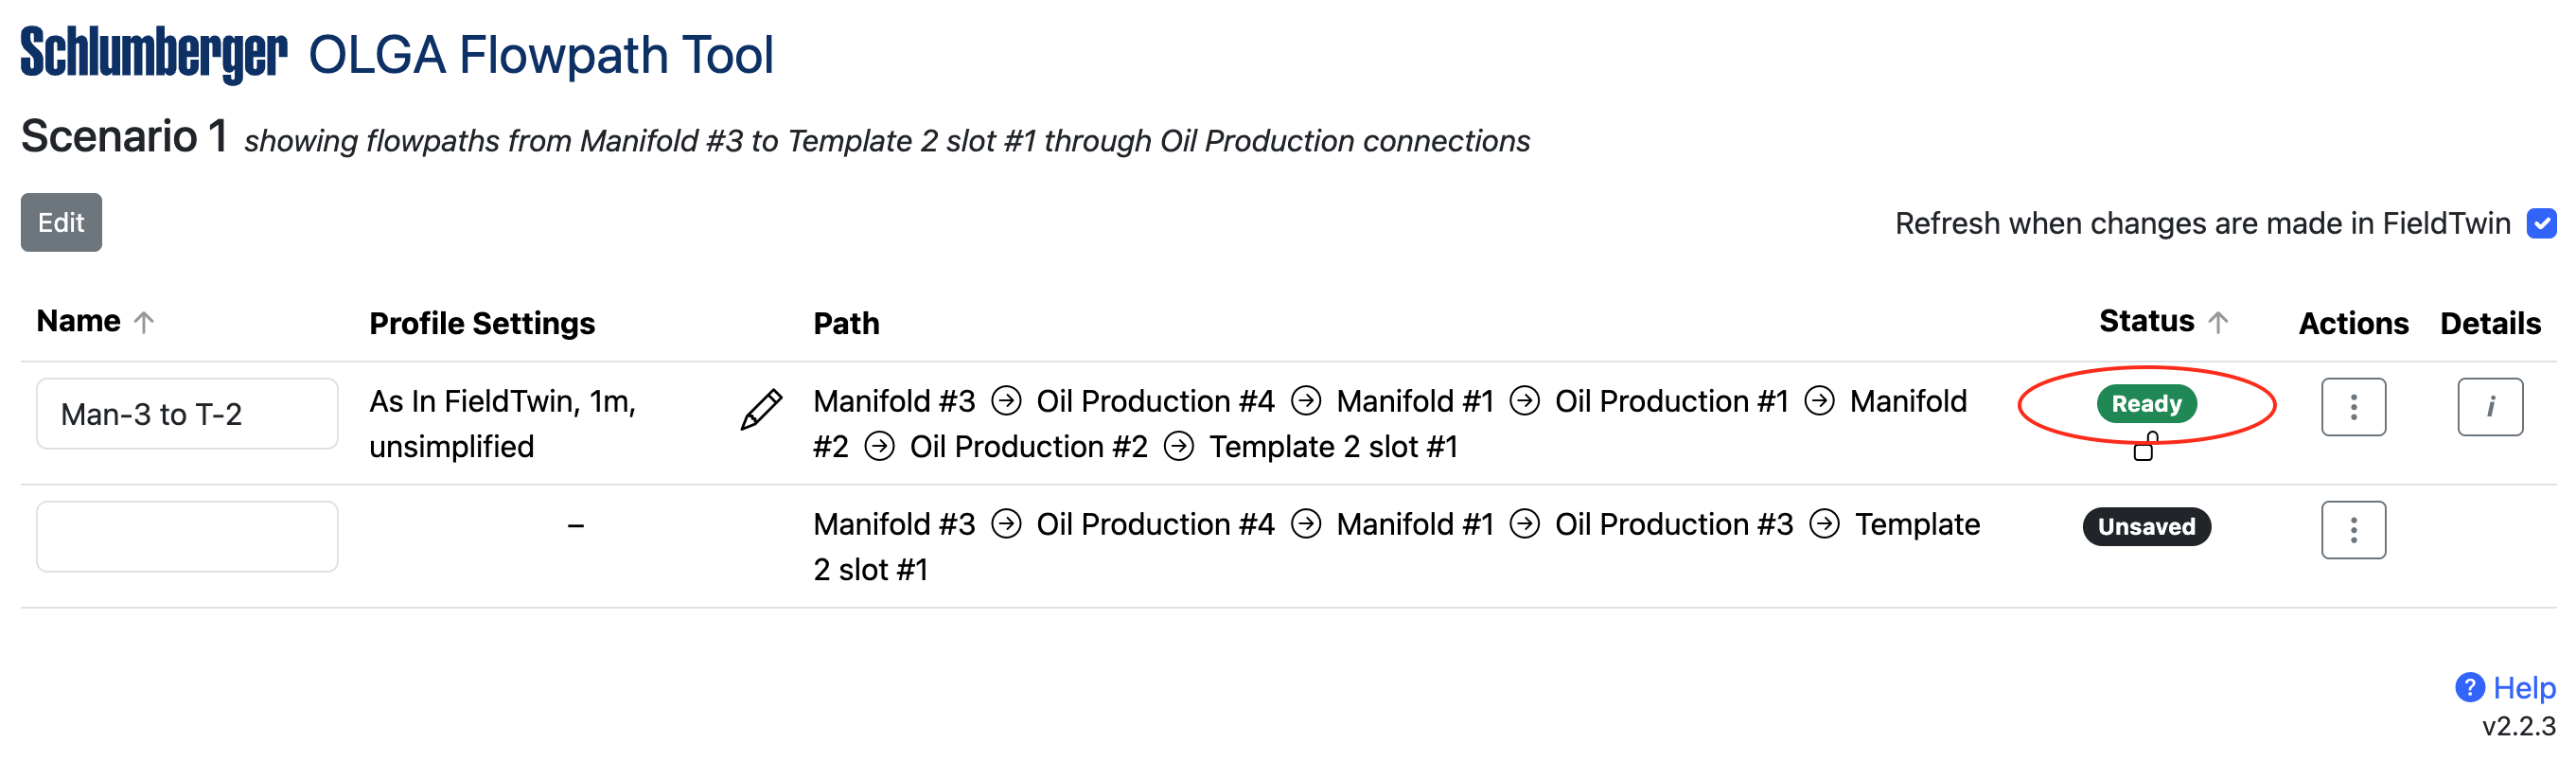Click the empty name field of unsaved flowpath
The width and height of the screenshot is (2576, 778).
[x=187, y=536]
